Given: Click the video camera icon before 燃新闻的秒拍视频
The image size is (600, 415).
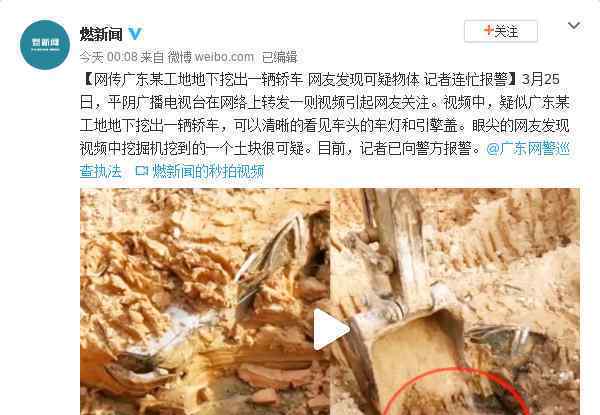Looking at the screenshot, I should coord(142,171).
